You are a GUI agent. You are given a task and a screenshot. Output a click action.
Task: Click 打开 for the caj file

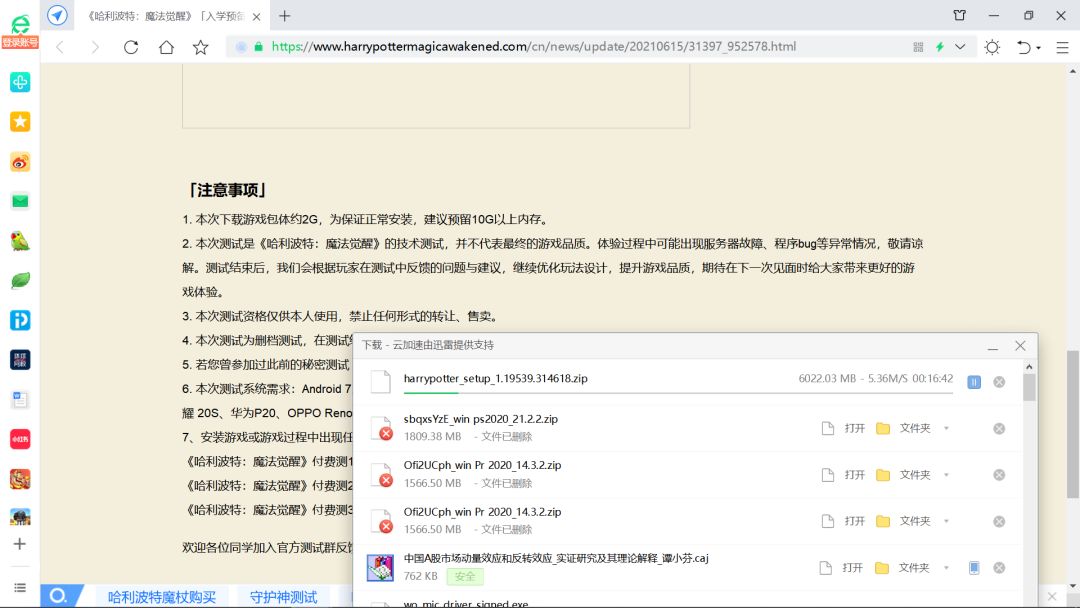coord(842,568)
